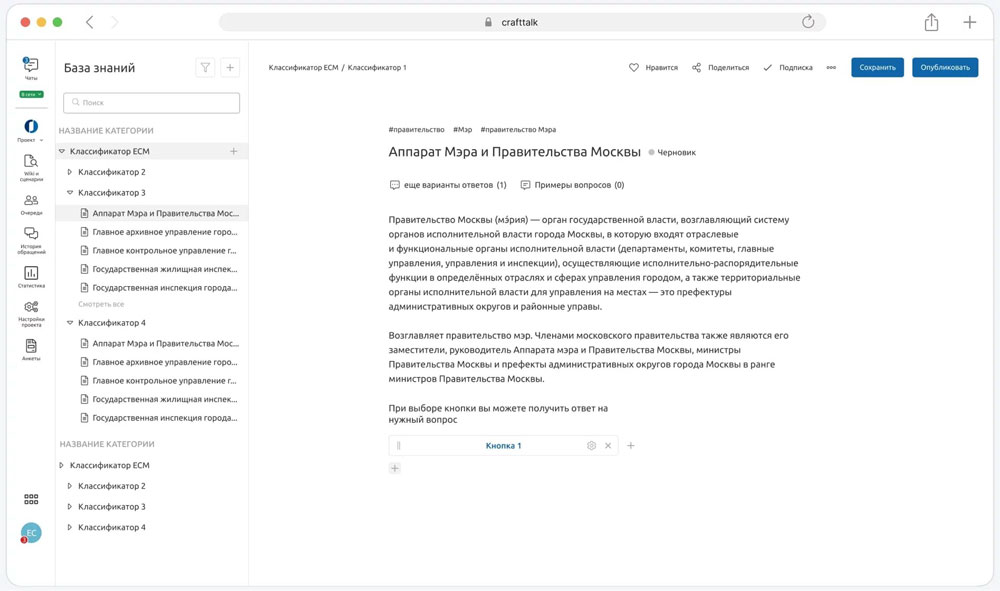Open settings gear on Кнопка 1
Viewport: 1000px width, 591px height.
click(x=591, y=446)
